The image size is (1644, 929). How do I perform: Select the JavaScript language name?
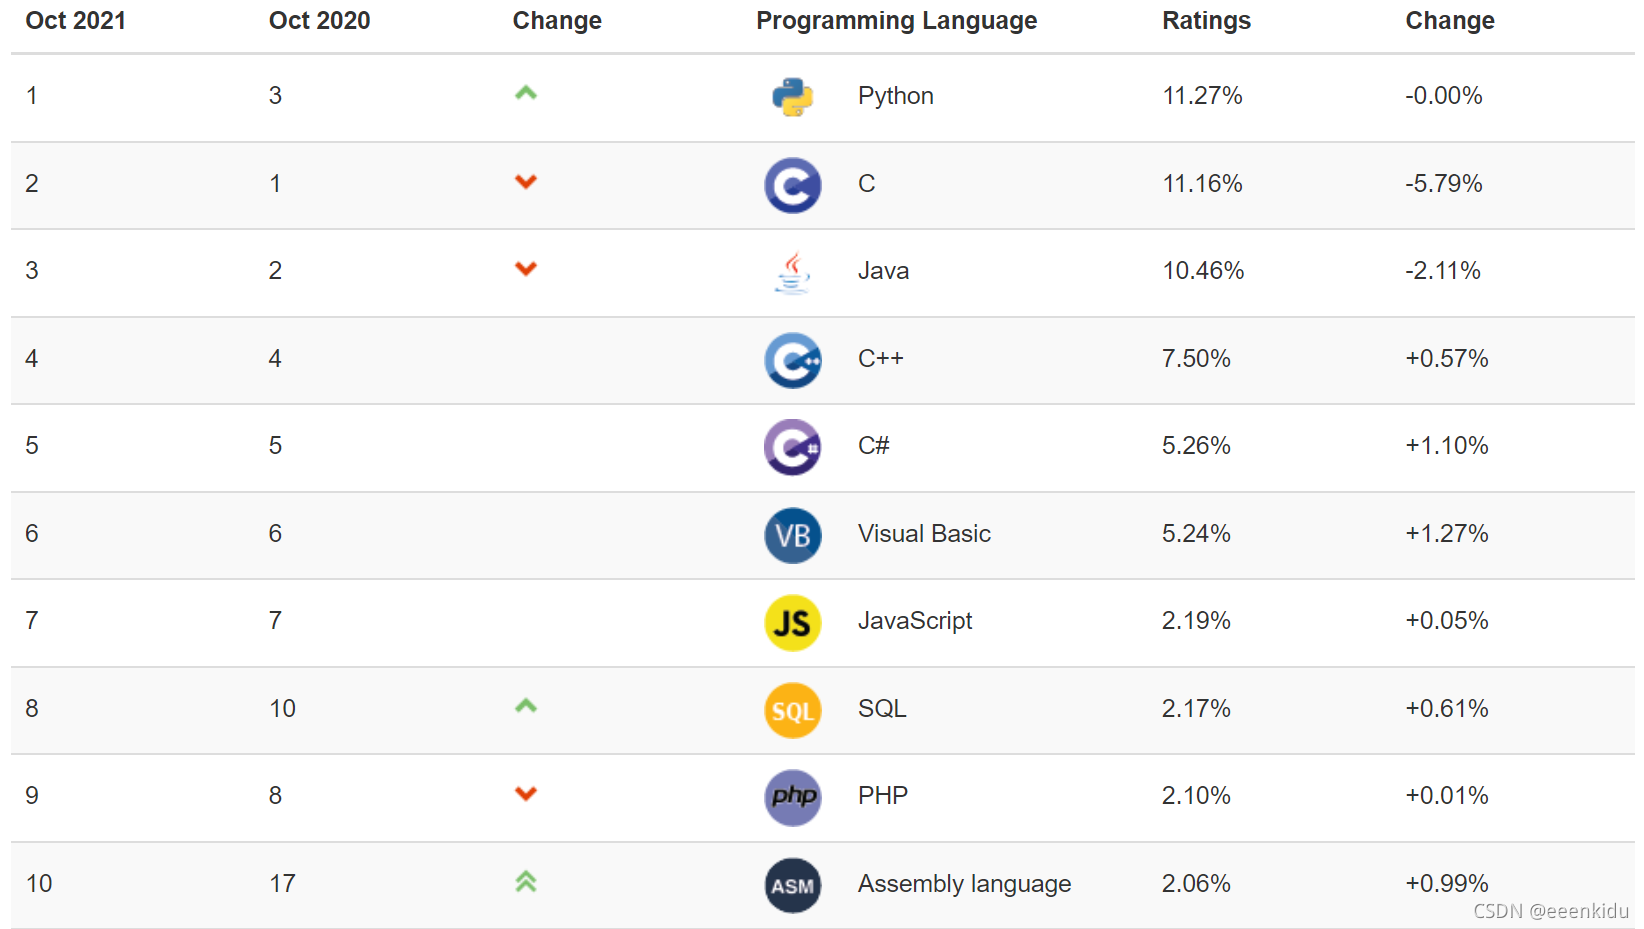[x=915, y=621]
